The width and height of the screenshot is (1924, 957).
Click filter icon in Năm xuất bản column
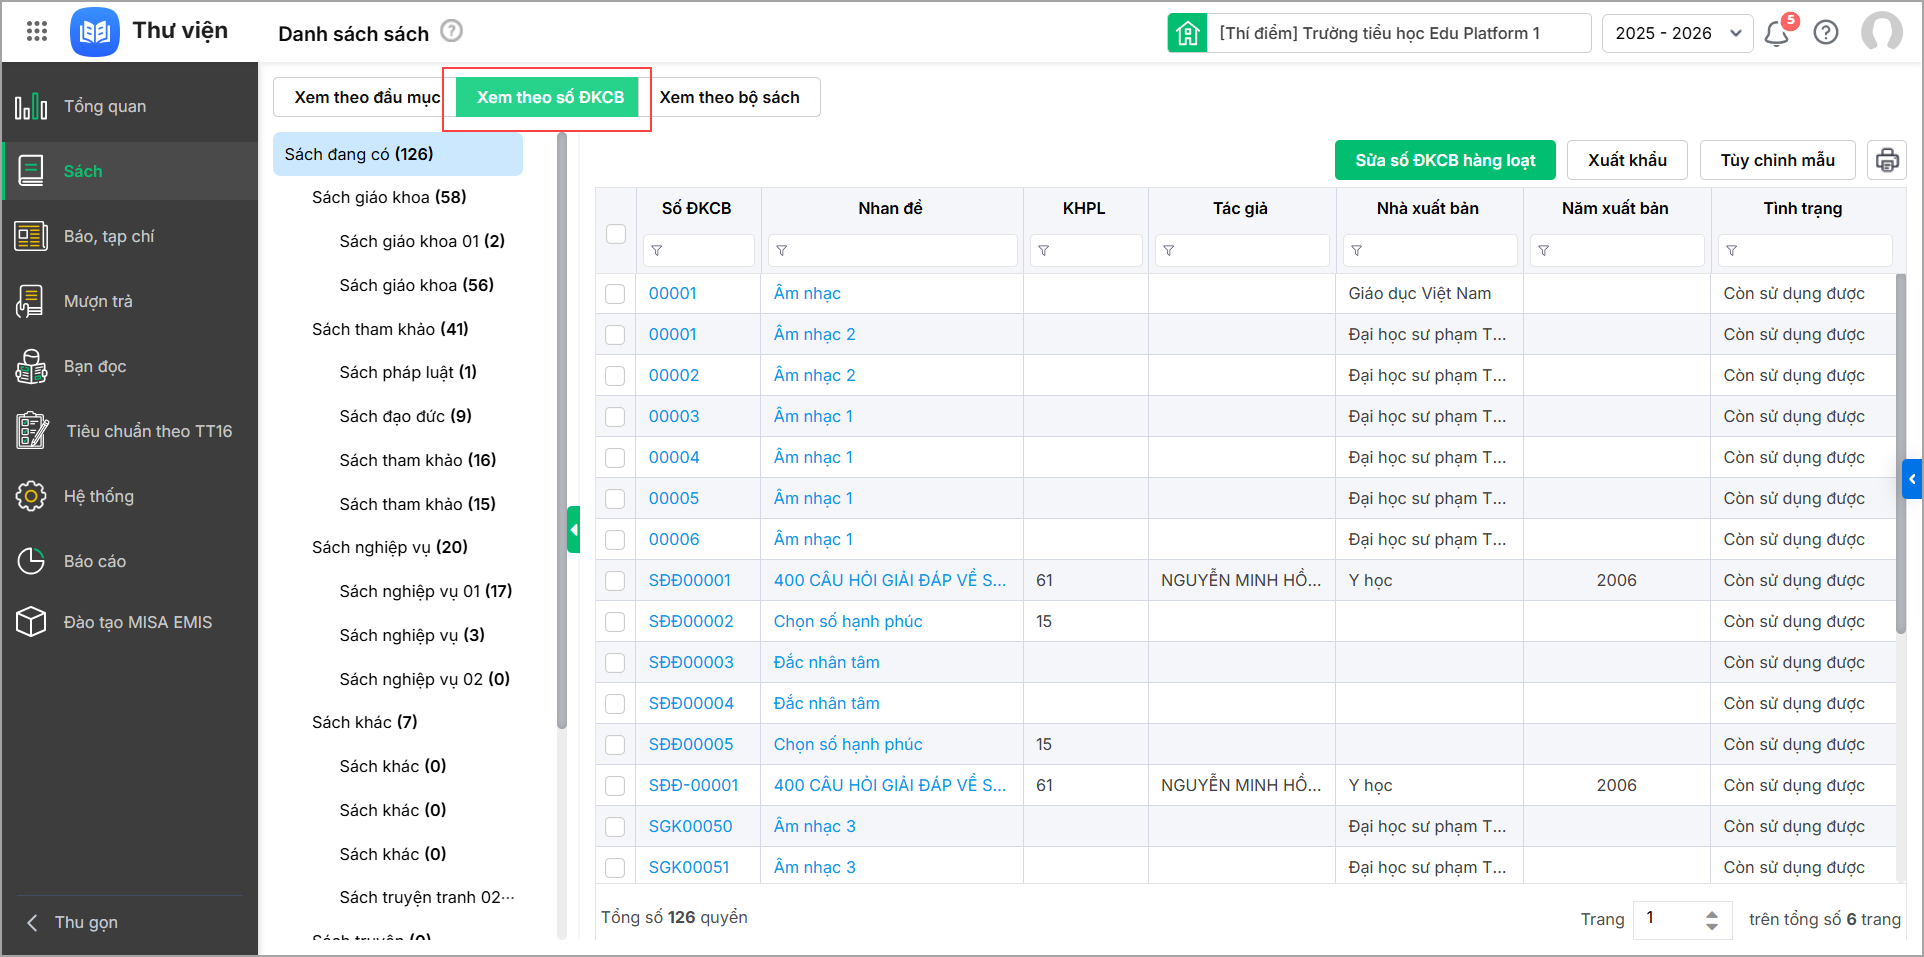pyautogui.click(x=1544, y=251)
